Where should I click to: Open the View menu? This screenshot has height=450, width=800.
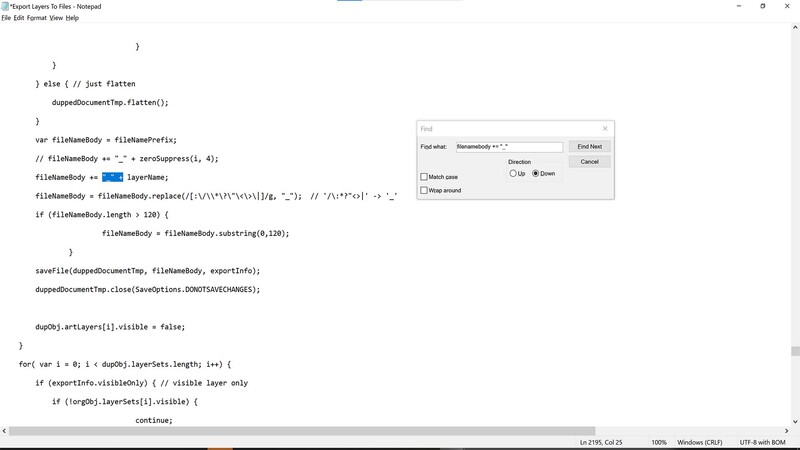pos(56,18)
